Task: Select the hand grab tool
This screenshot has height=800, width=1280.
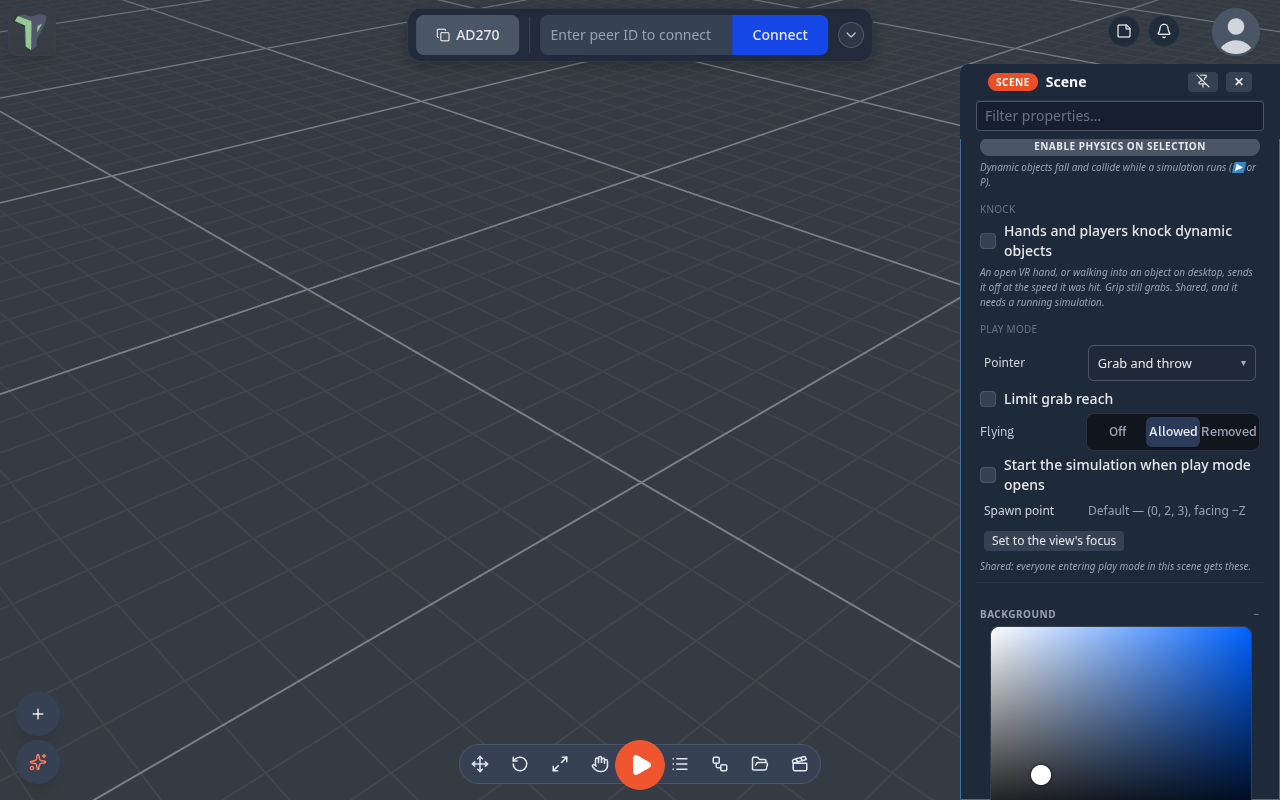Action: pos(600,764)
